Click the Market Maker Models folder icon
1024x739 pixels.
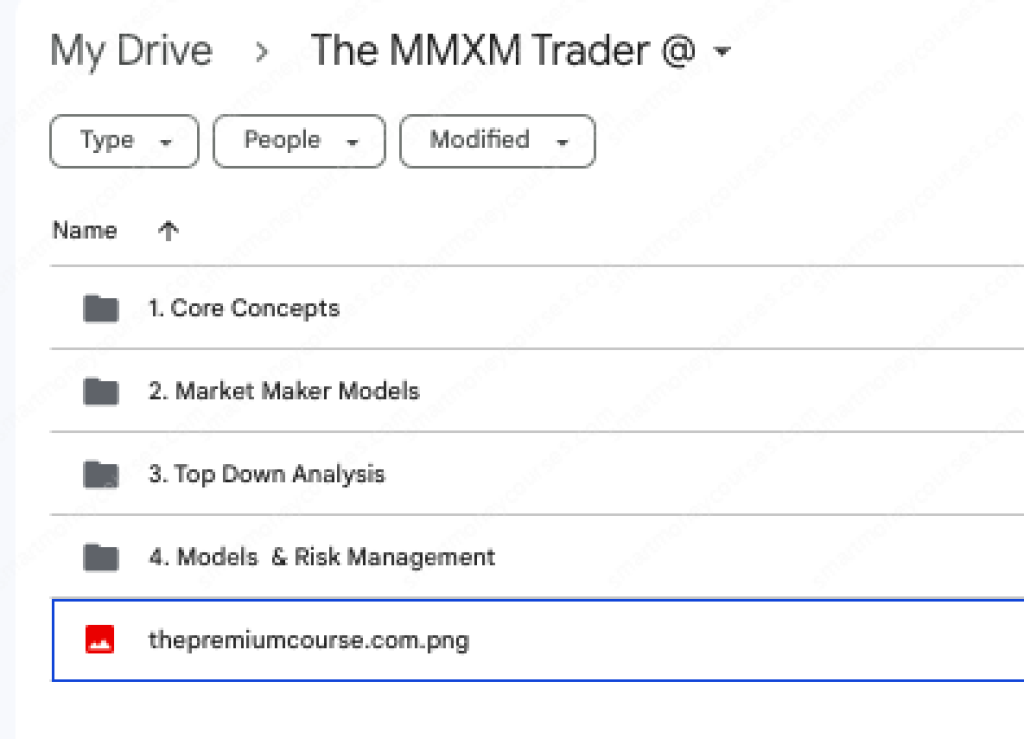point(100,391)
